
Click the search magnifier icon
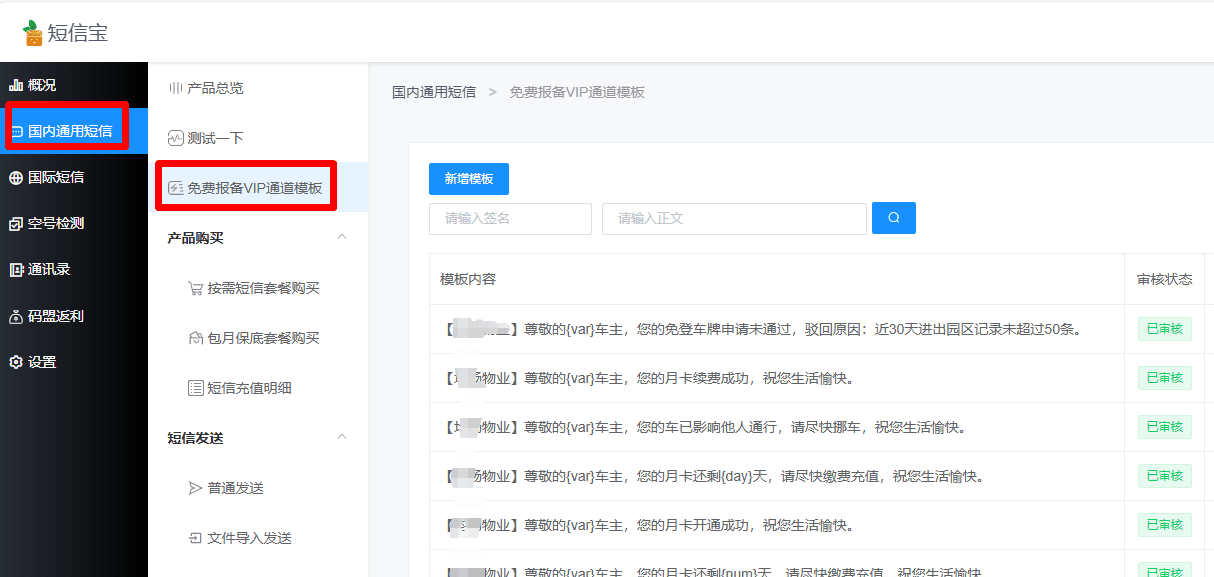pos(893,218)
